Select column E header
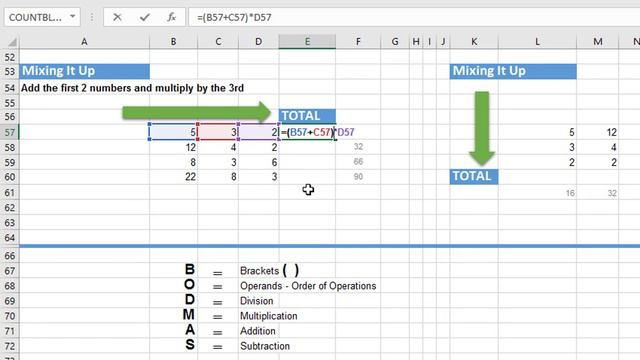Viewport: 640px width, 360px height. tap(307, 42)
